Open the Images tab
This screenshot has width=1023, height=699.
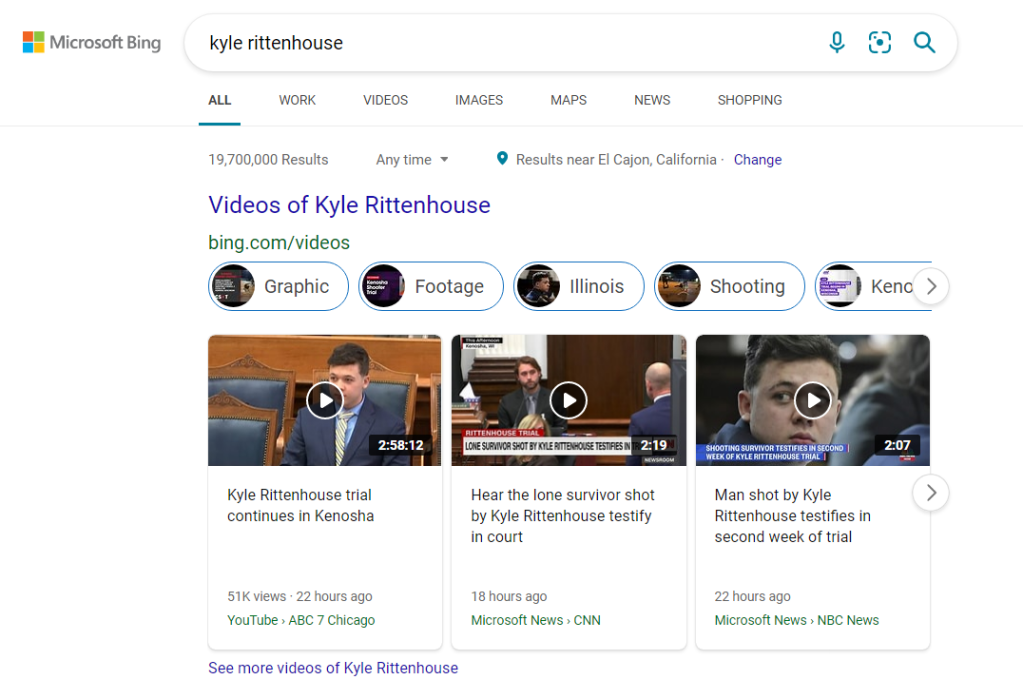479,100
